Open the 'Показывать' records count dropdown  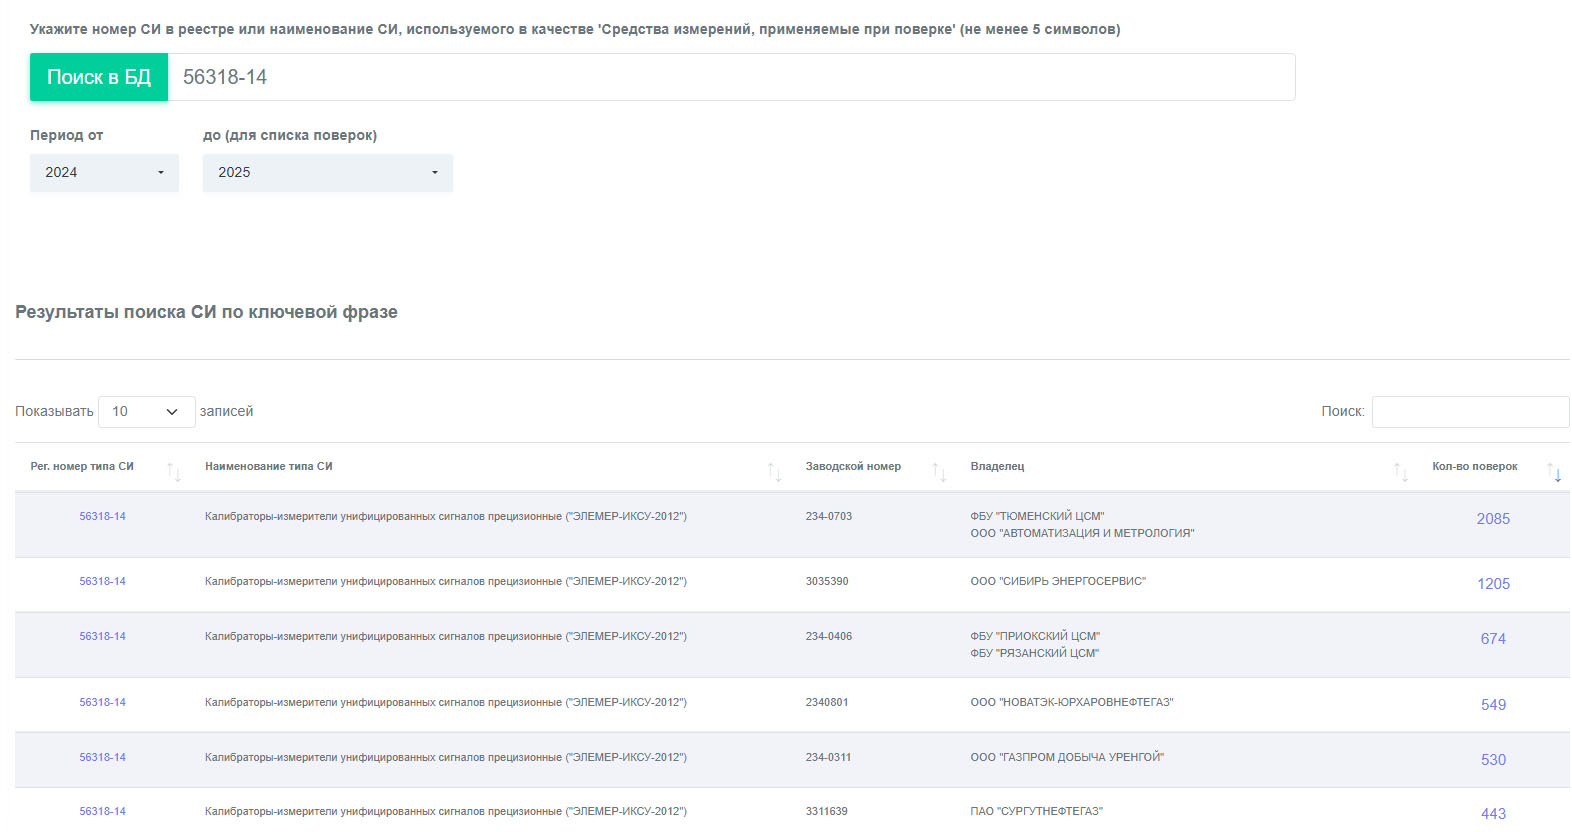click(x=146, y=412)
